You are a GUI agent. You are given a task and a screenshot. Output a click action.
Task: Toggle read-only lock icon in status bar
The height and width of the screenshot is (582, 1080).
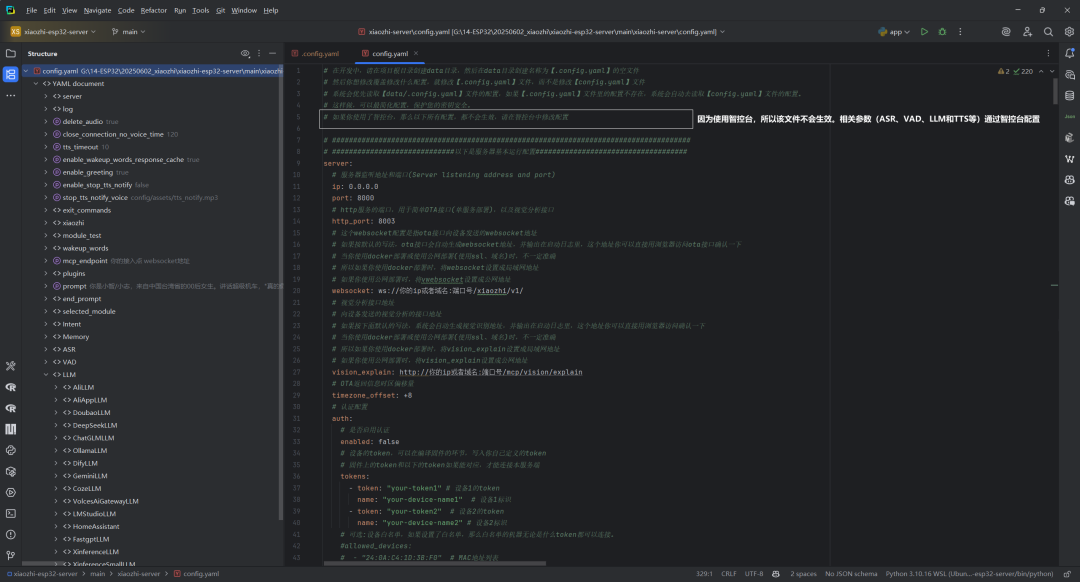(x=1067, y=574)
